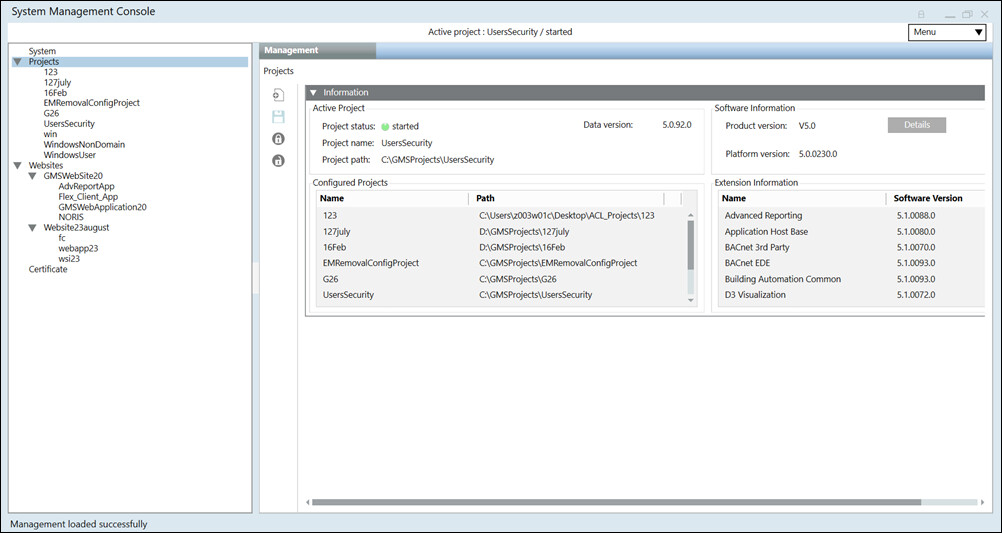Viewport: 1002px width, 533px height.
Task: Click the Configured Projects scroll-up arrow
Action: (x=689, y=215)
